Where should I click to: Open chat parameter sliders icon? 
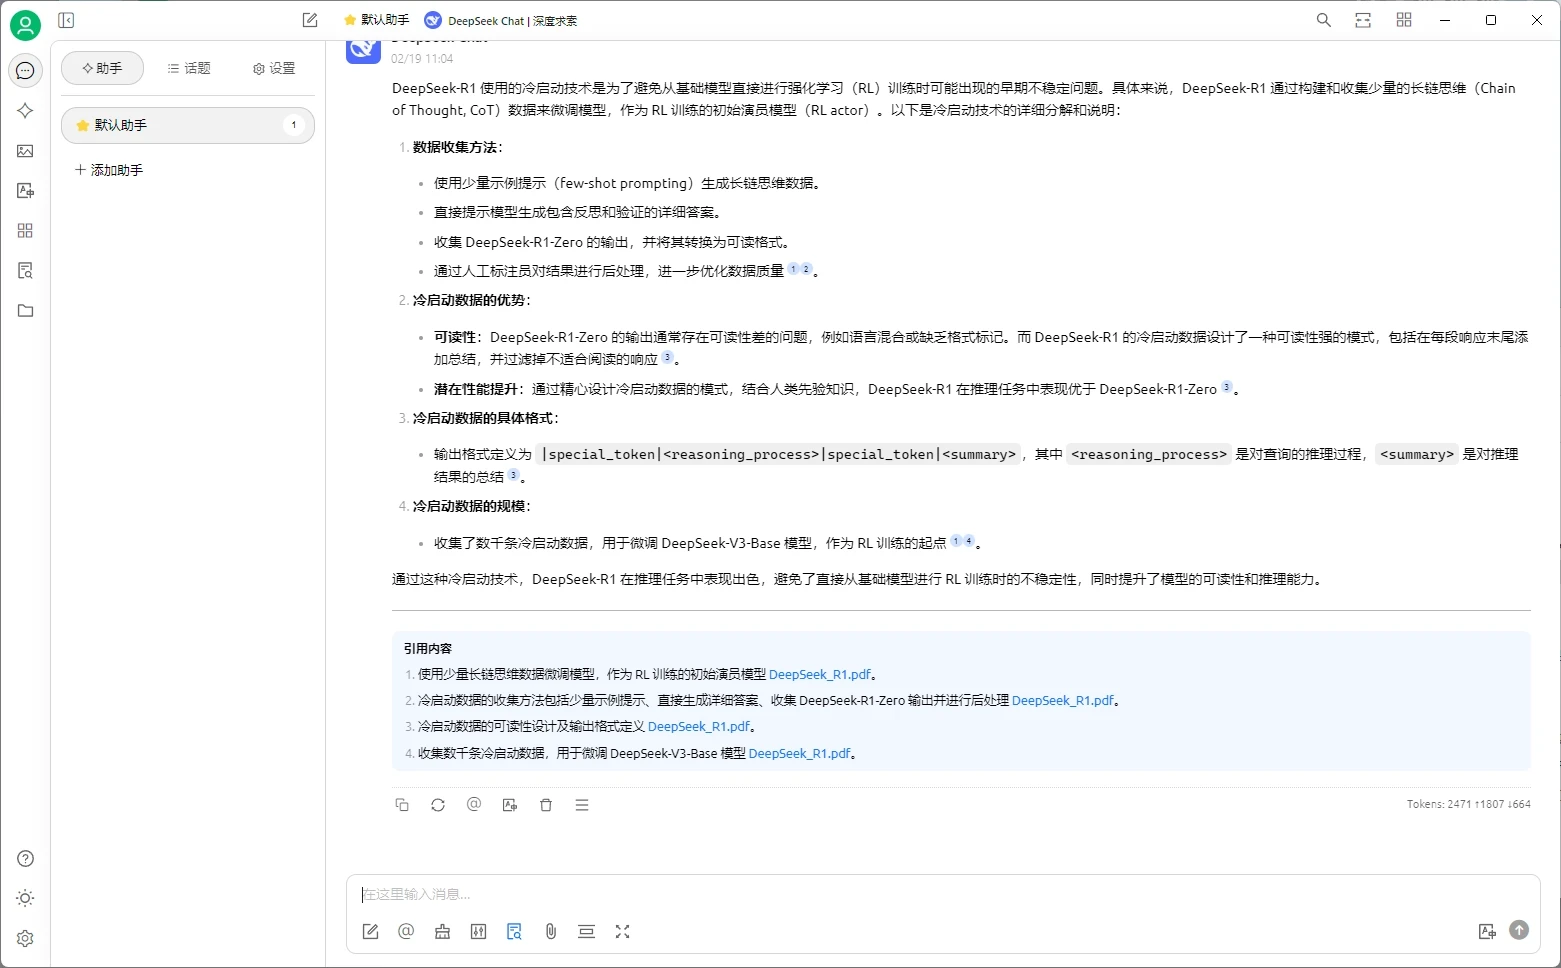[x=478, y=931]
